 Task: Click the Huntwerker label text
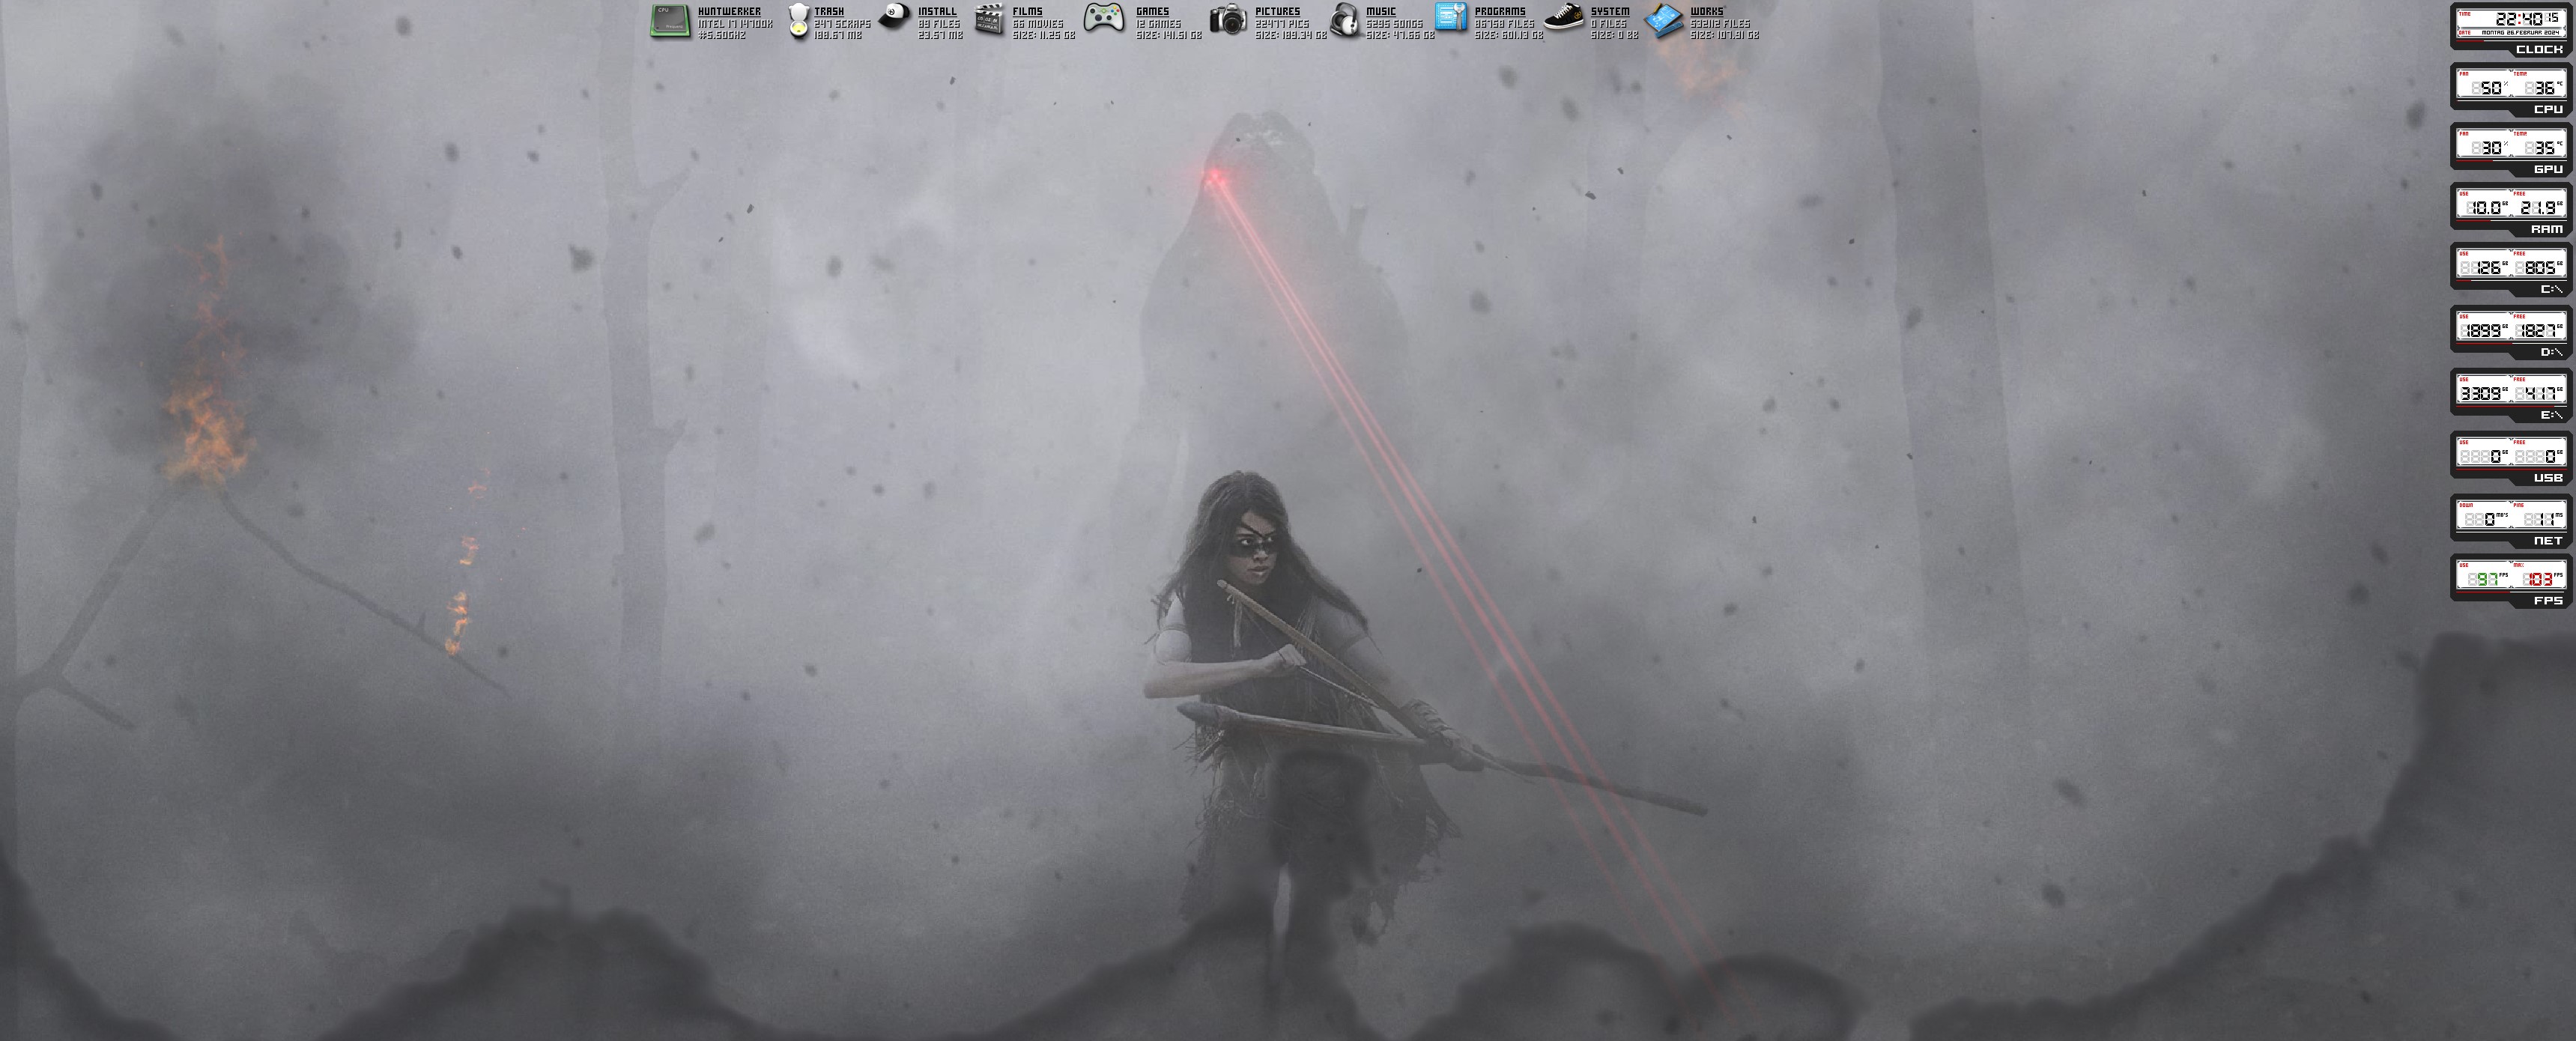click(729, 12)
